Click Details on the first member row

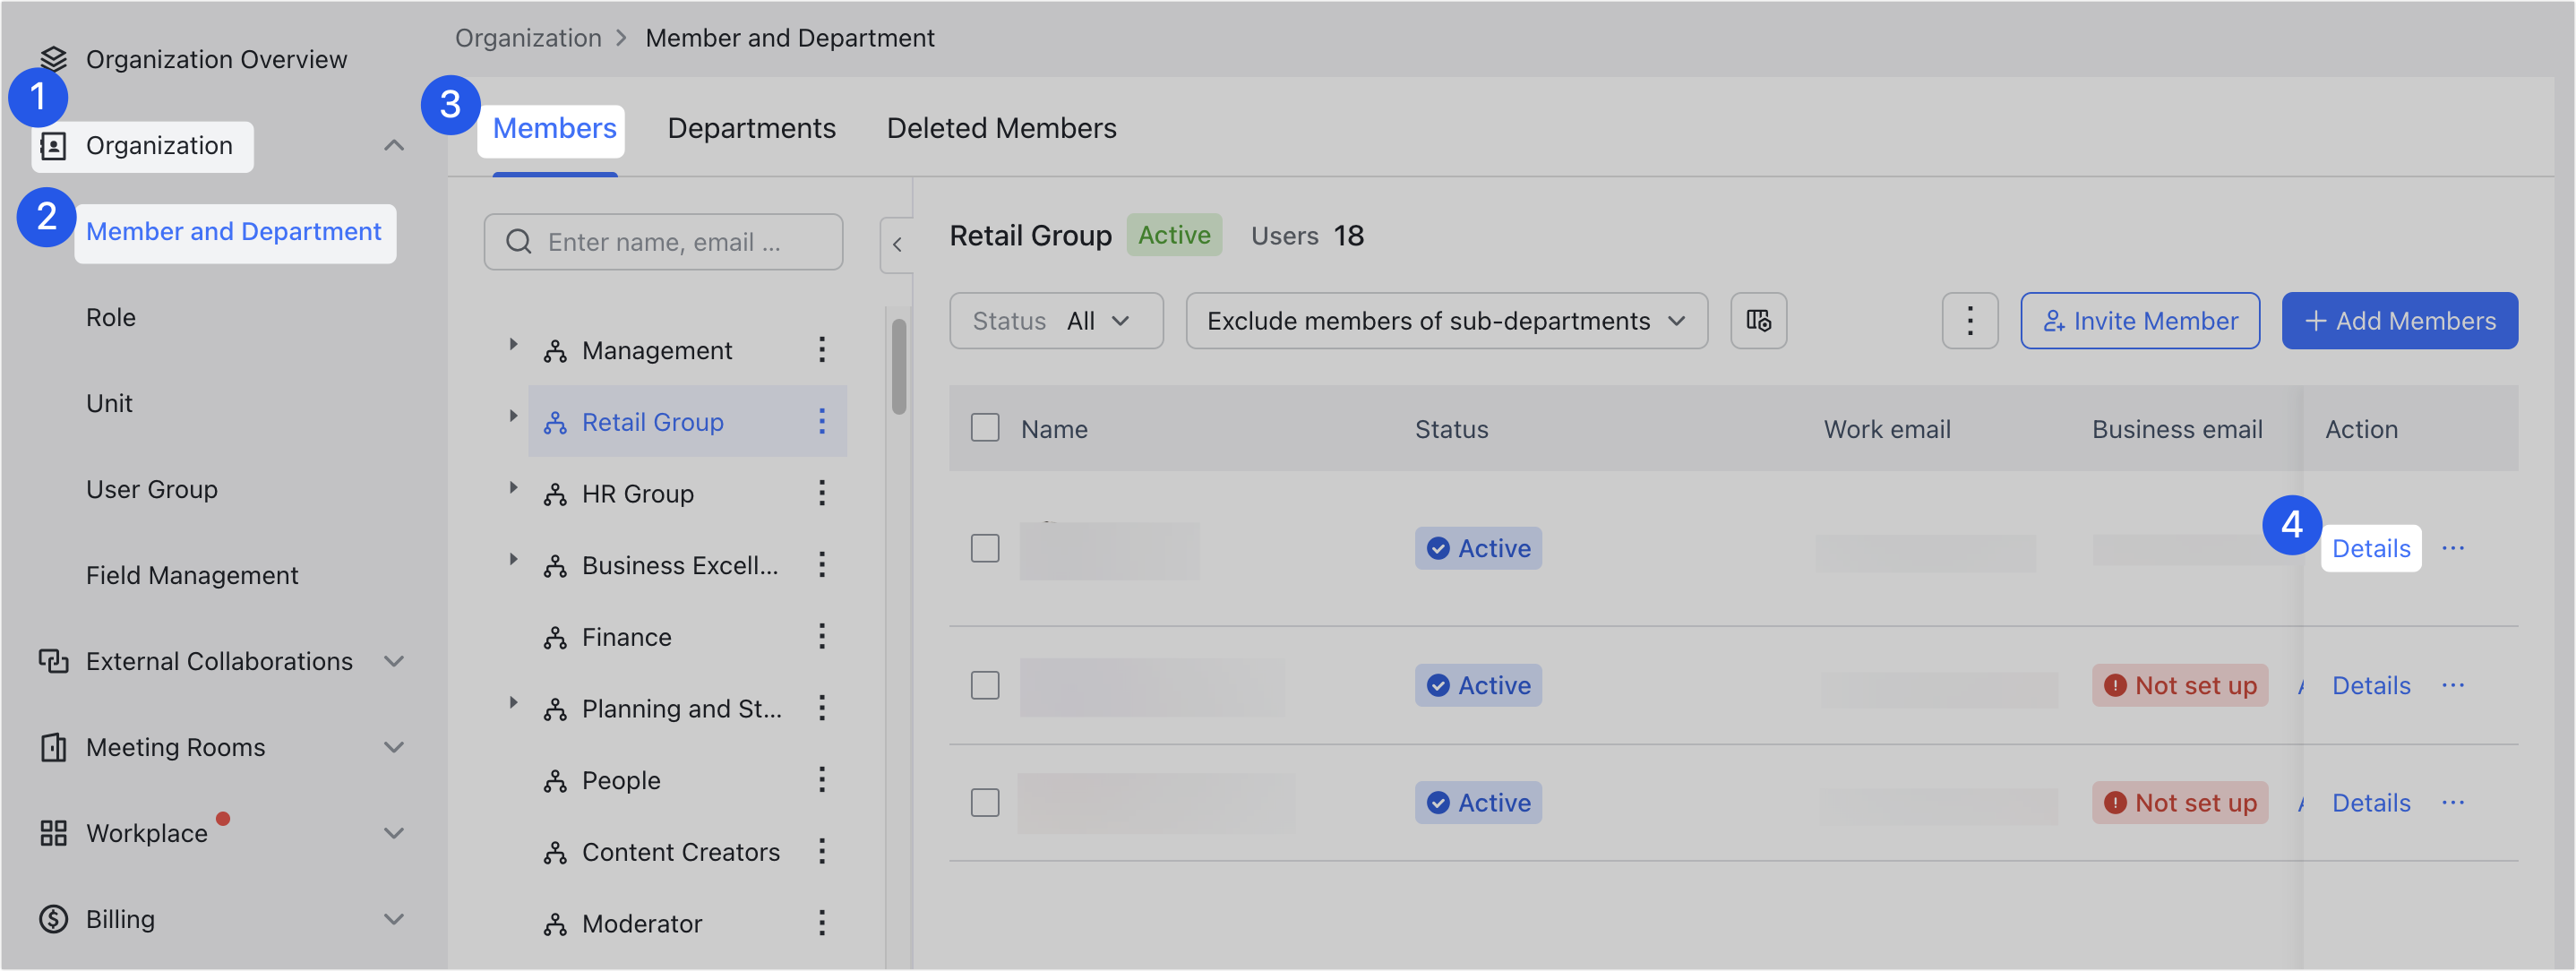click(x=2371, y=548)
